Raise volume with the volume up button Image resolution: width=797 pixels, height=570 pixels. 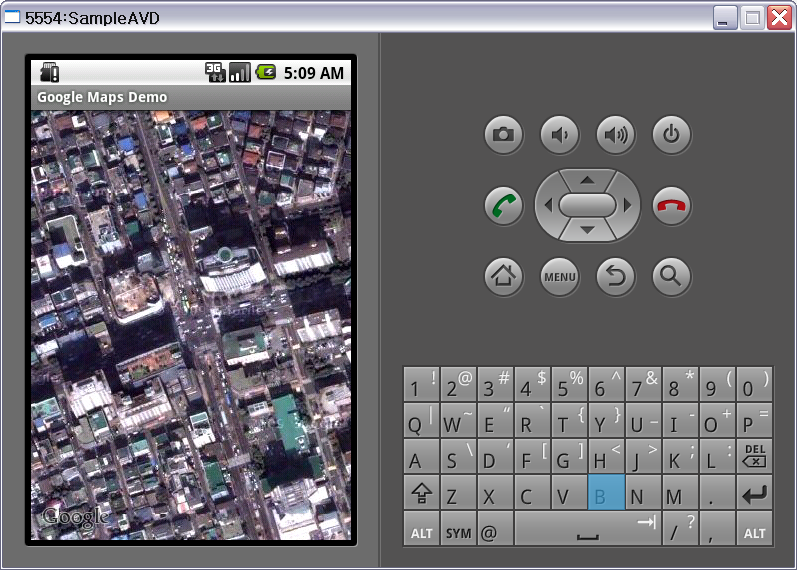616,135
